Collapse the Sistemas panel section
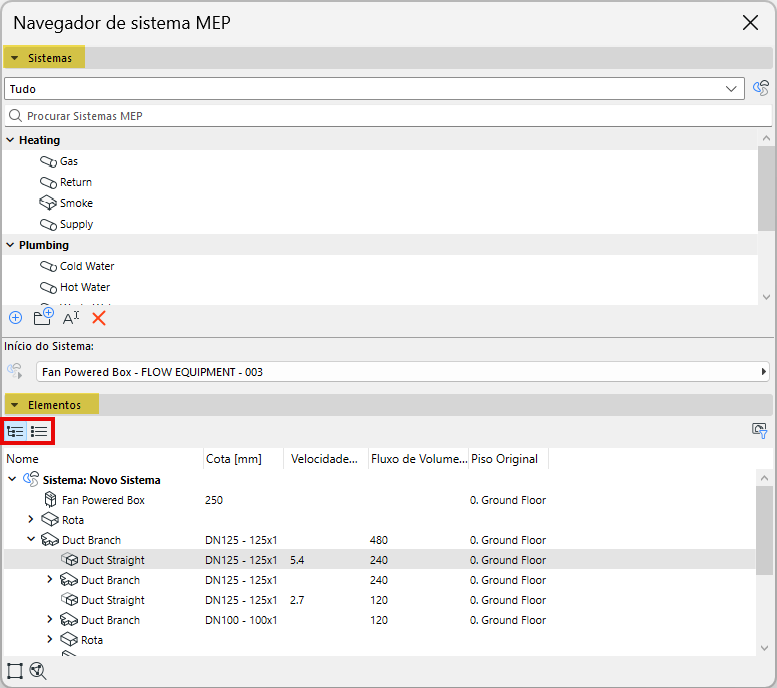Screen dimensions: 777x688 (x=14, y=58)
